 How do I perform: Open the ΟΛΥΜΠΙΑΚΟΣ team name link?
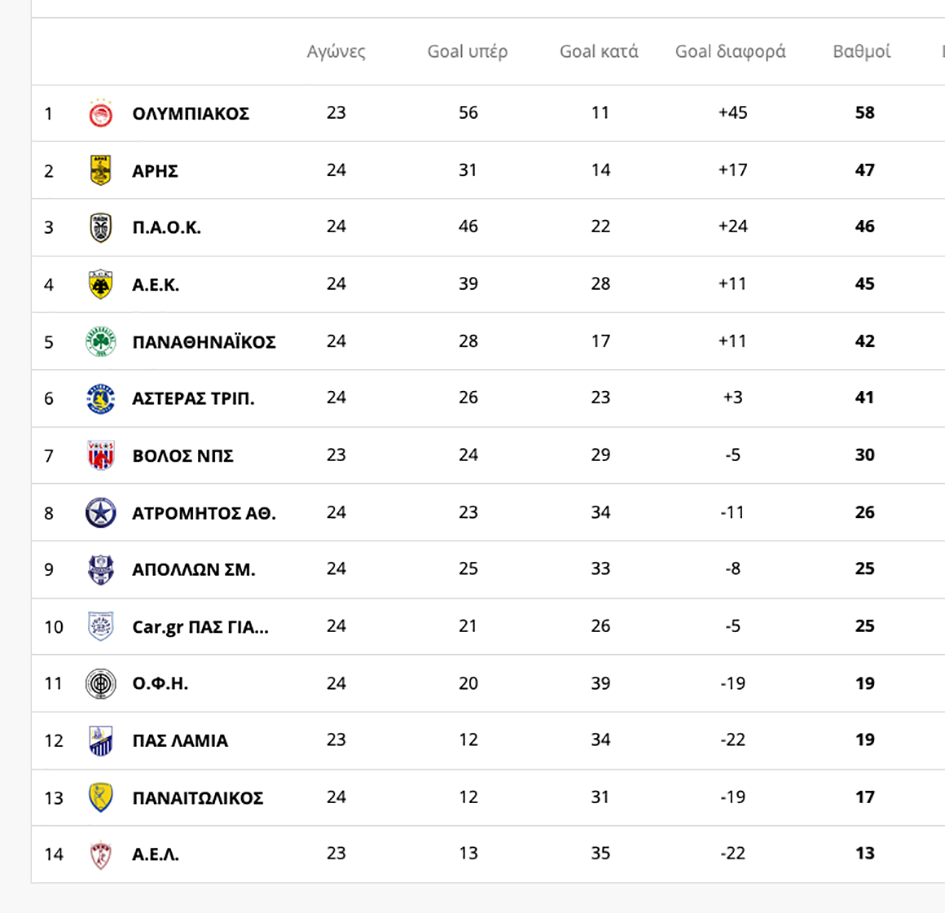(x=191, y=113)
